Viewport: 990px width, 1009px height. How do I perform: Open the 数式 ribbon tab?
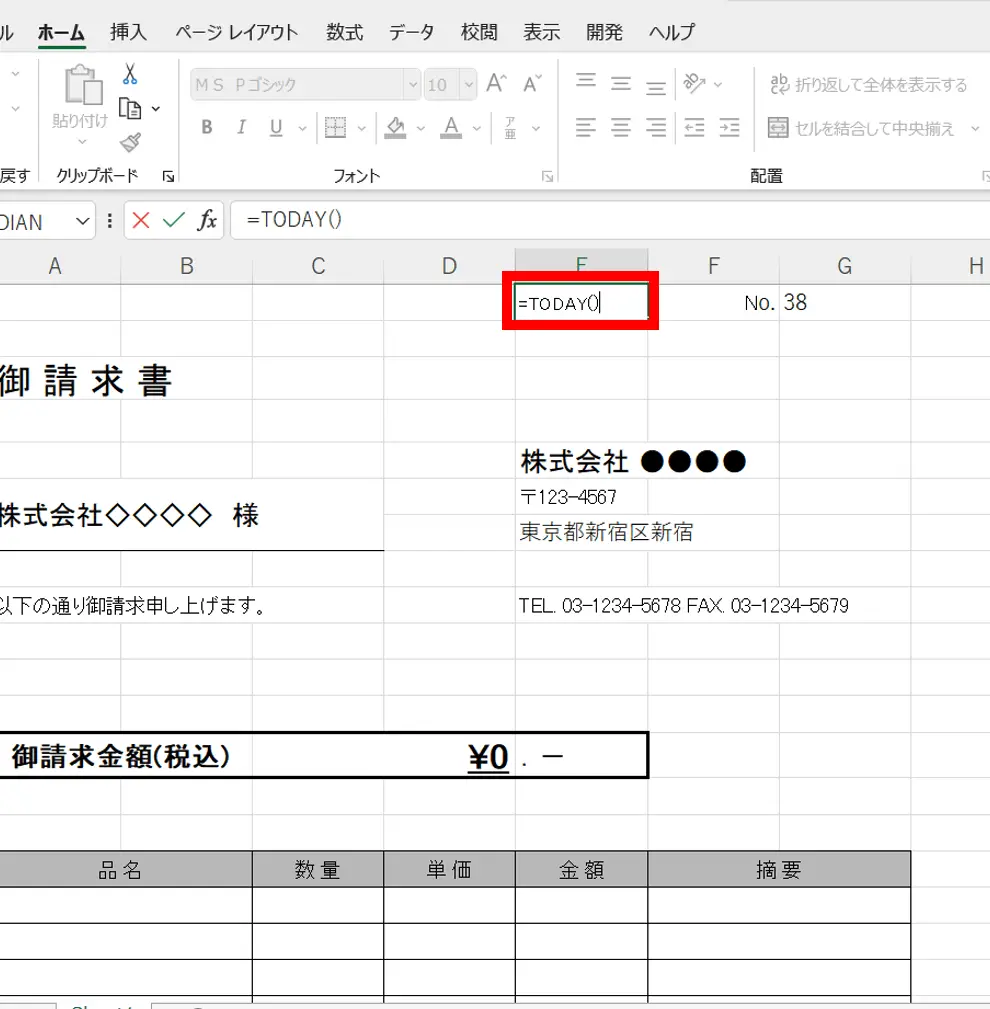344,32
